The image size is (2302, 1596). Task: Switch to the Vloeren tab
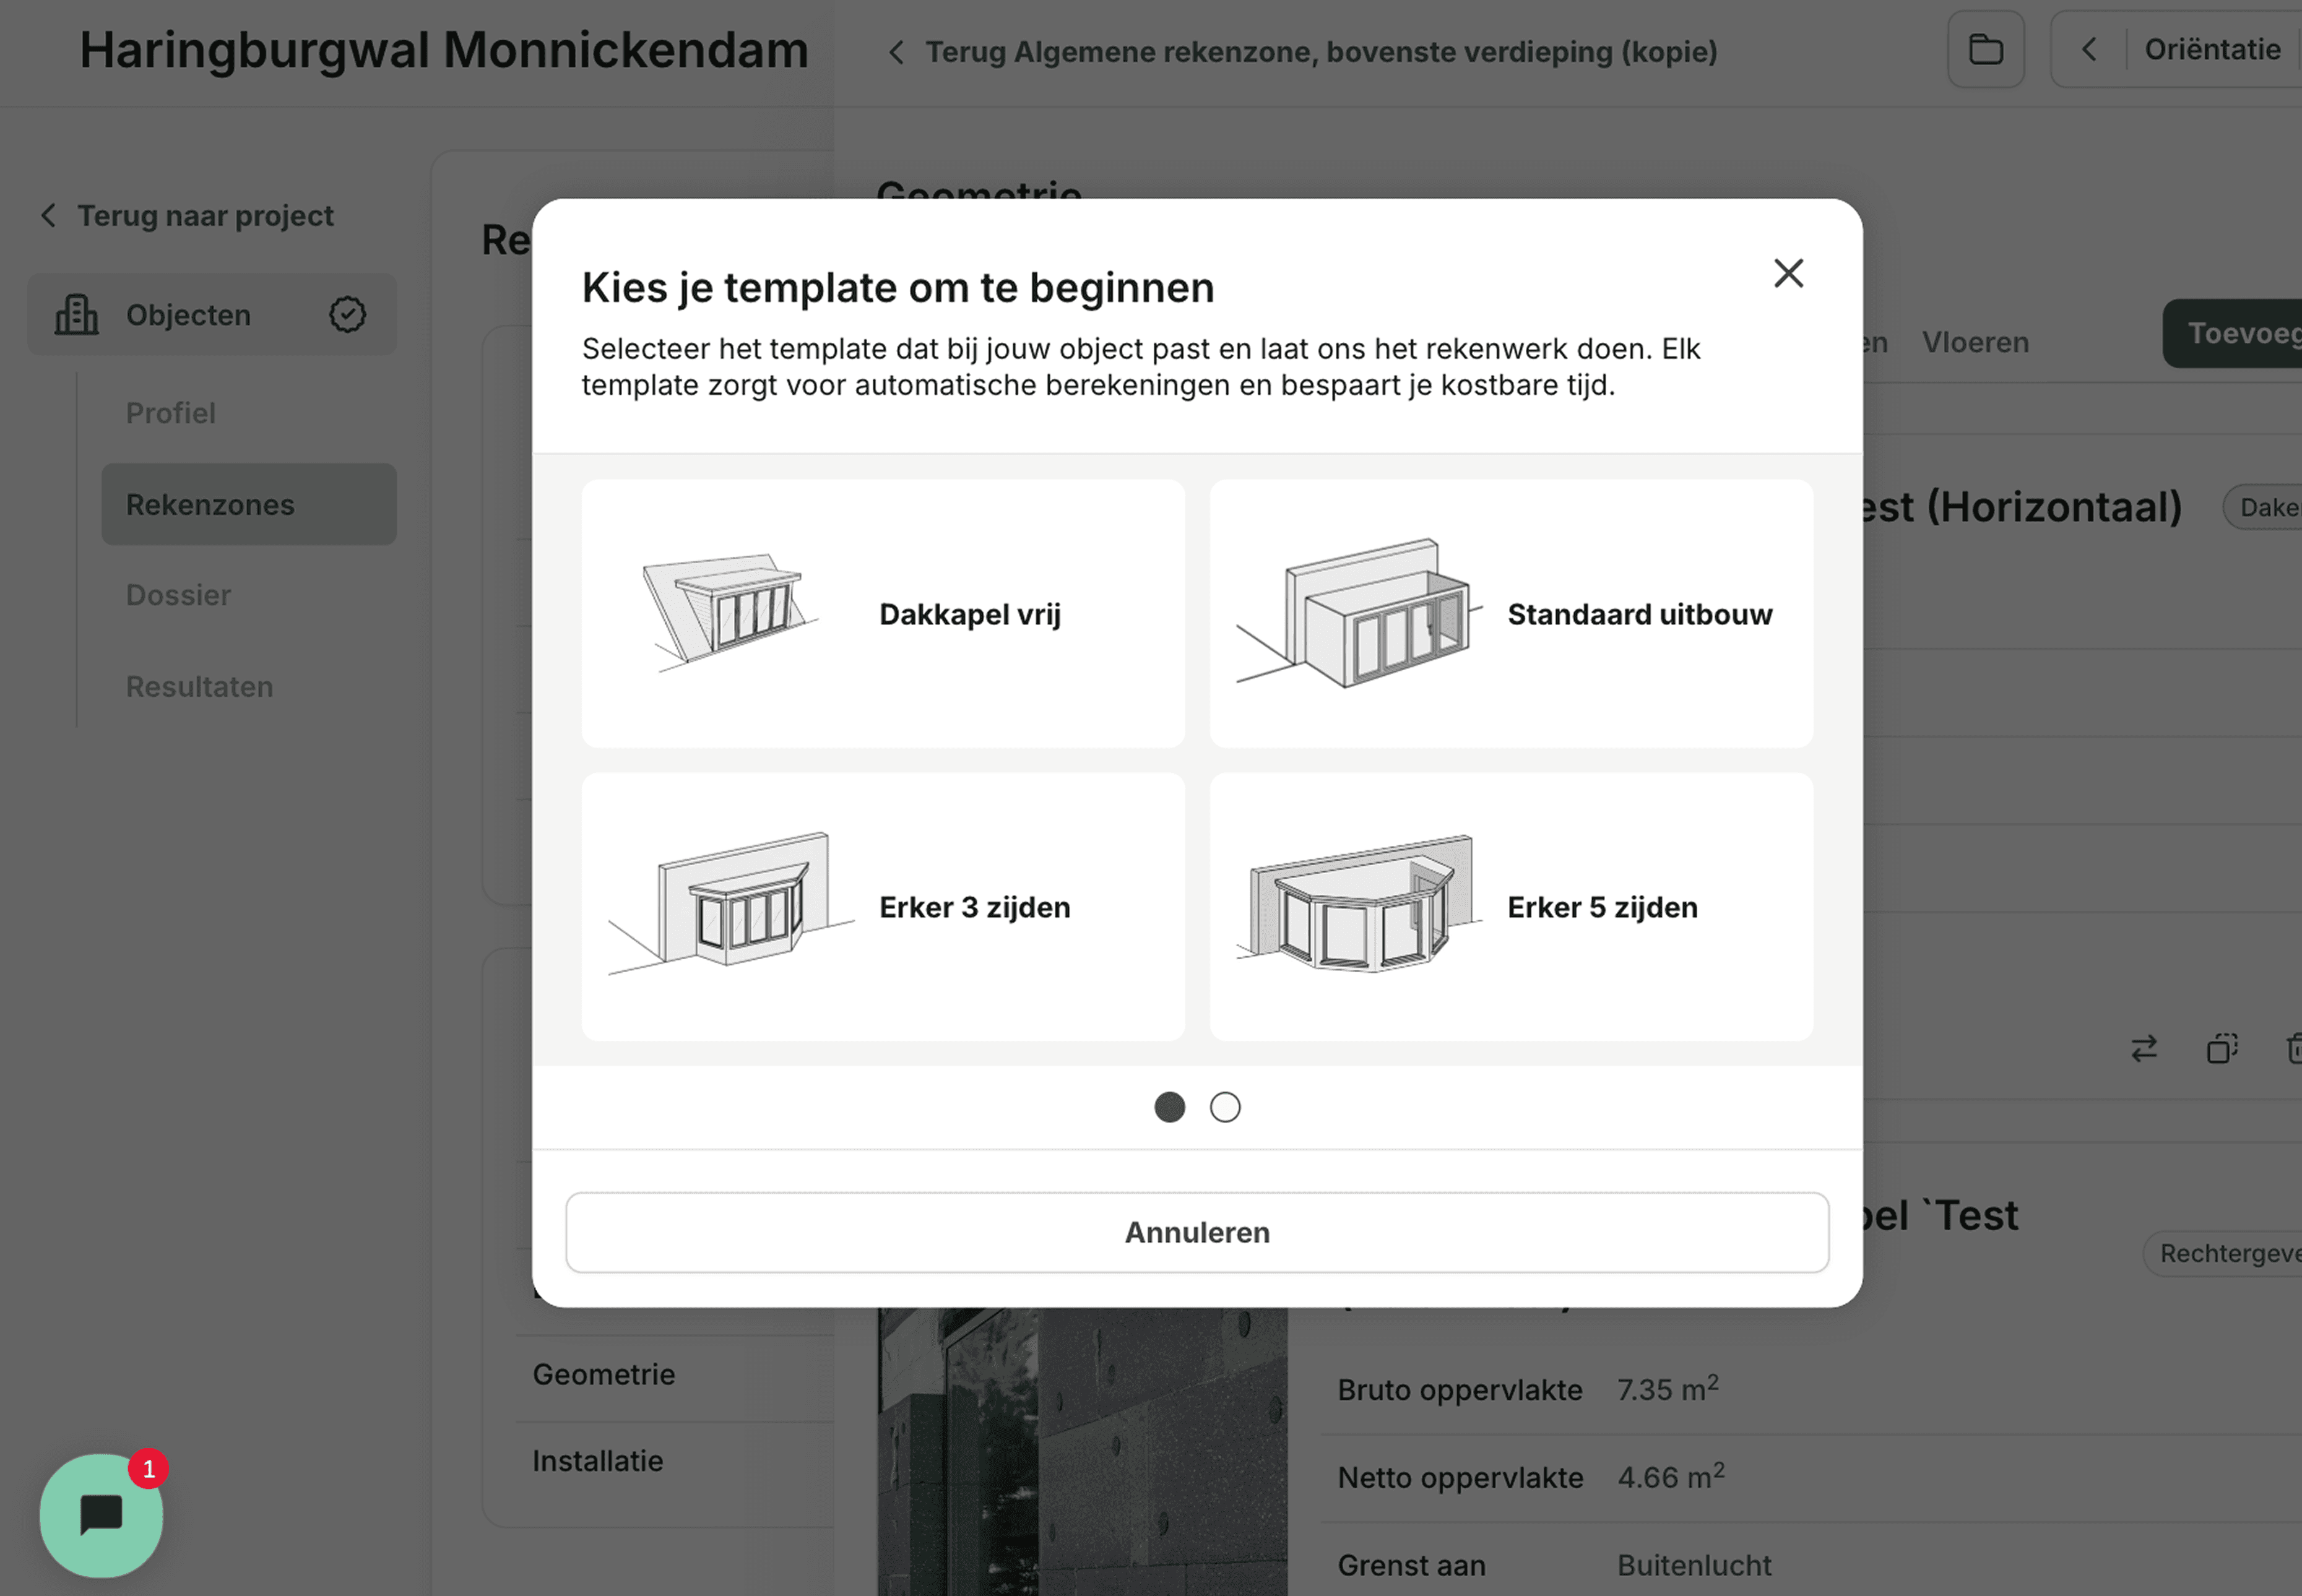coord(1975,341)
